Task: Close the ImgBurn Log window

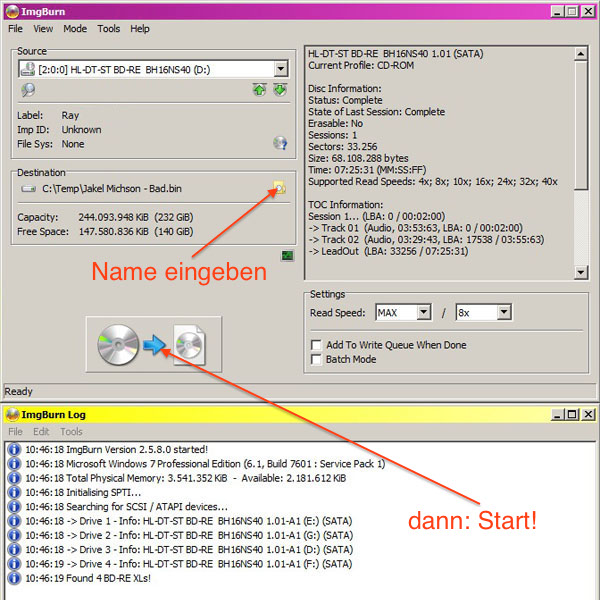Action: point(588,414)
